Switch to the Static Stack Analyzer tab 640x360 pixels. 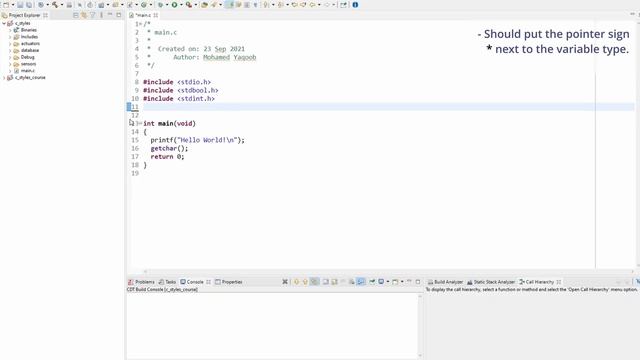pos(490,282)
